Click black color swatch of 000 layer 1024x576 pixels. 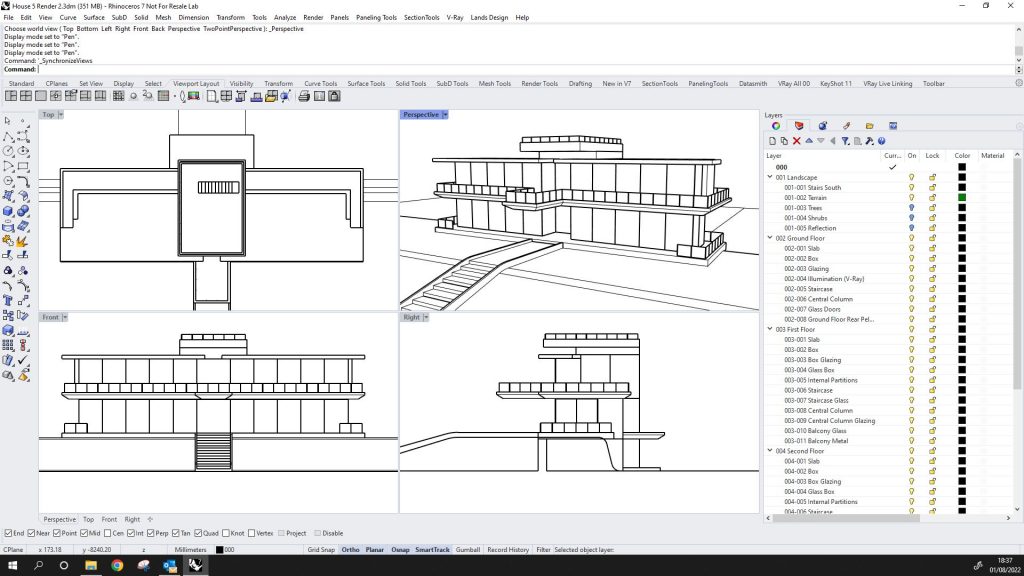pos(962,167)
